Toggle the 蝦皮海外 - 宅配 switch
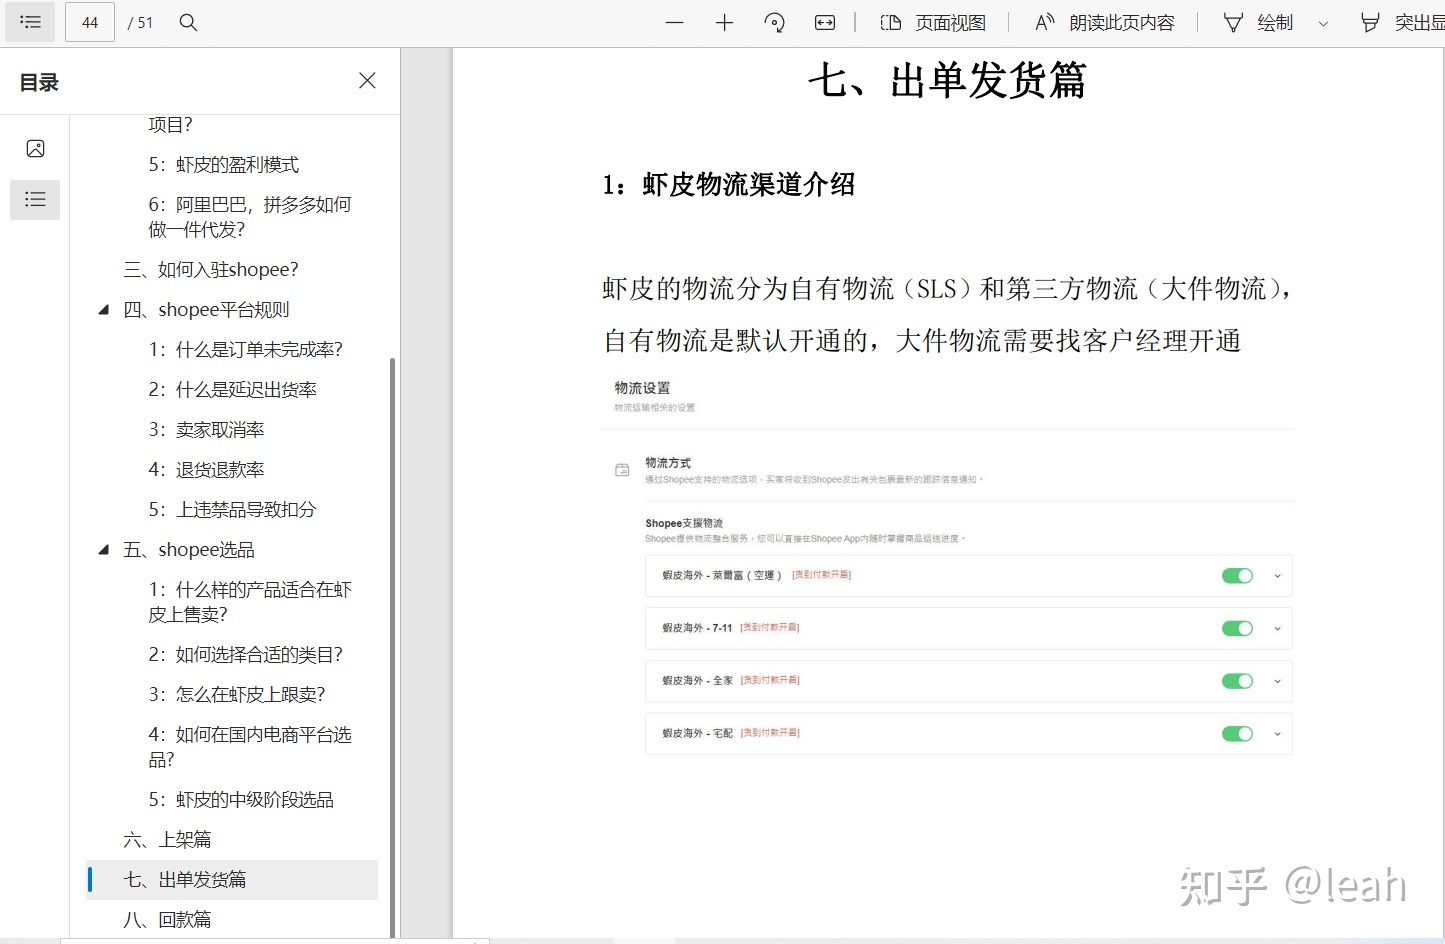This screenshot has width=1445, height=944. tap(1237, 734)
